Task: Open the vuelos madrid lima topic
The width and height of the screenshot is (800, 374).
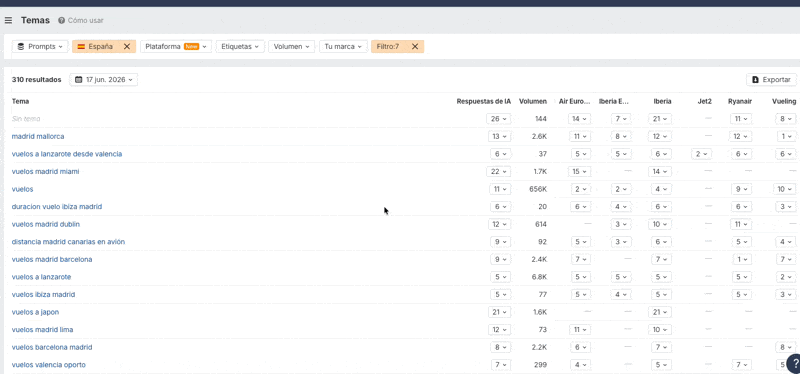Action: coord(42,330)
